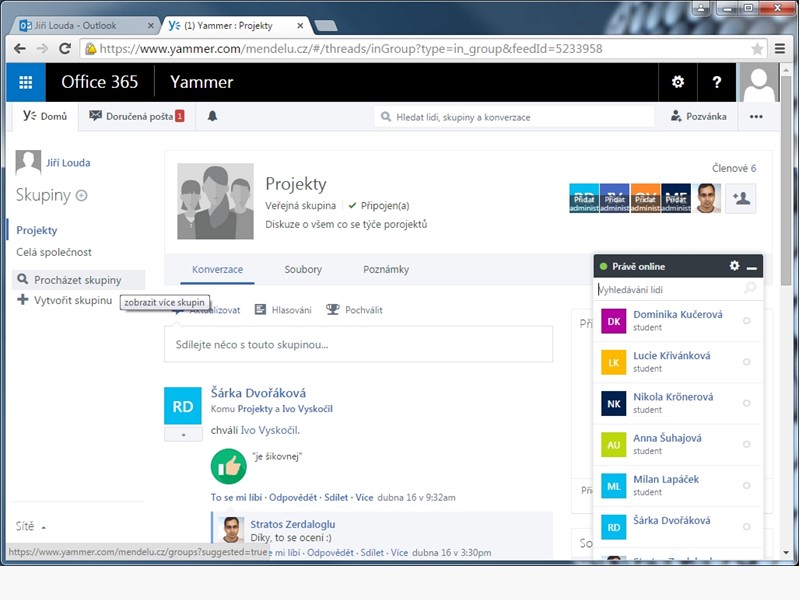The width and height of the screenshot is (800, 600).
Task: Click Vytvořit skupinu to create a group
Action: (72, 300)
